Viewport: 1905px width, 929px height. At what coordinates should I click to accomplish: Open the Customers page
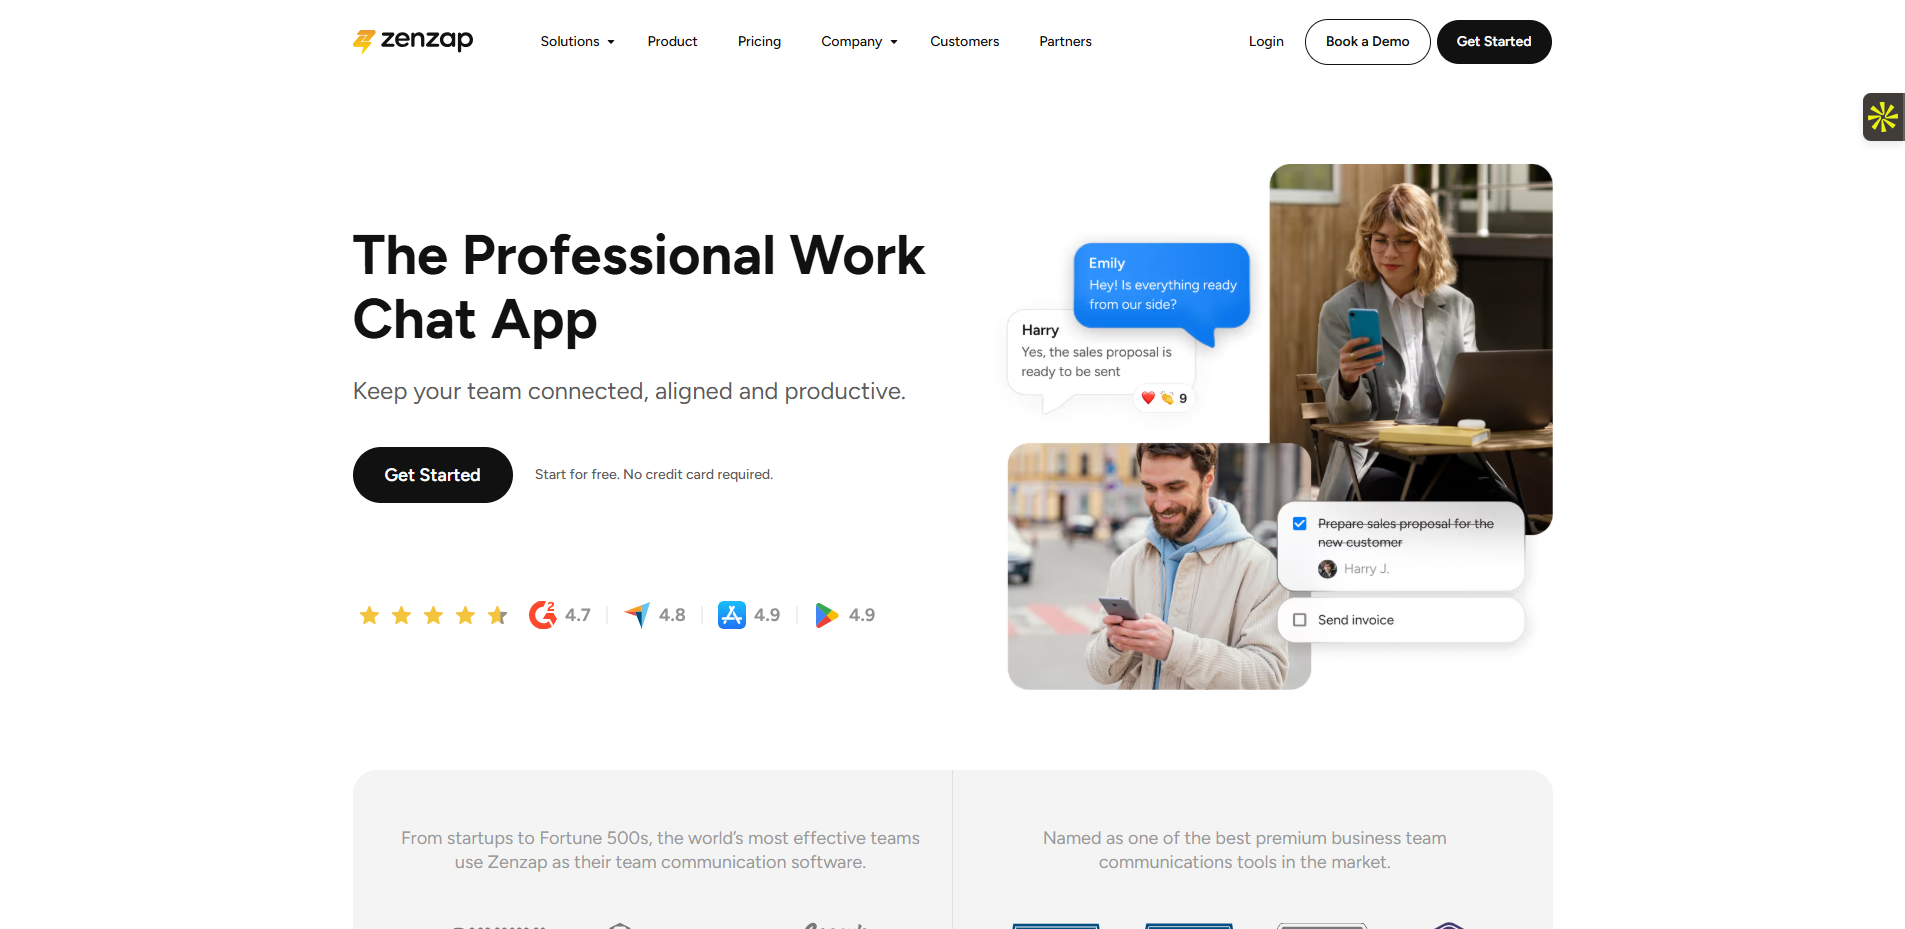964,42
